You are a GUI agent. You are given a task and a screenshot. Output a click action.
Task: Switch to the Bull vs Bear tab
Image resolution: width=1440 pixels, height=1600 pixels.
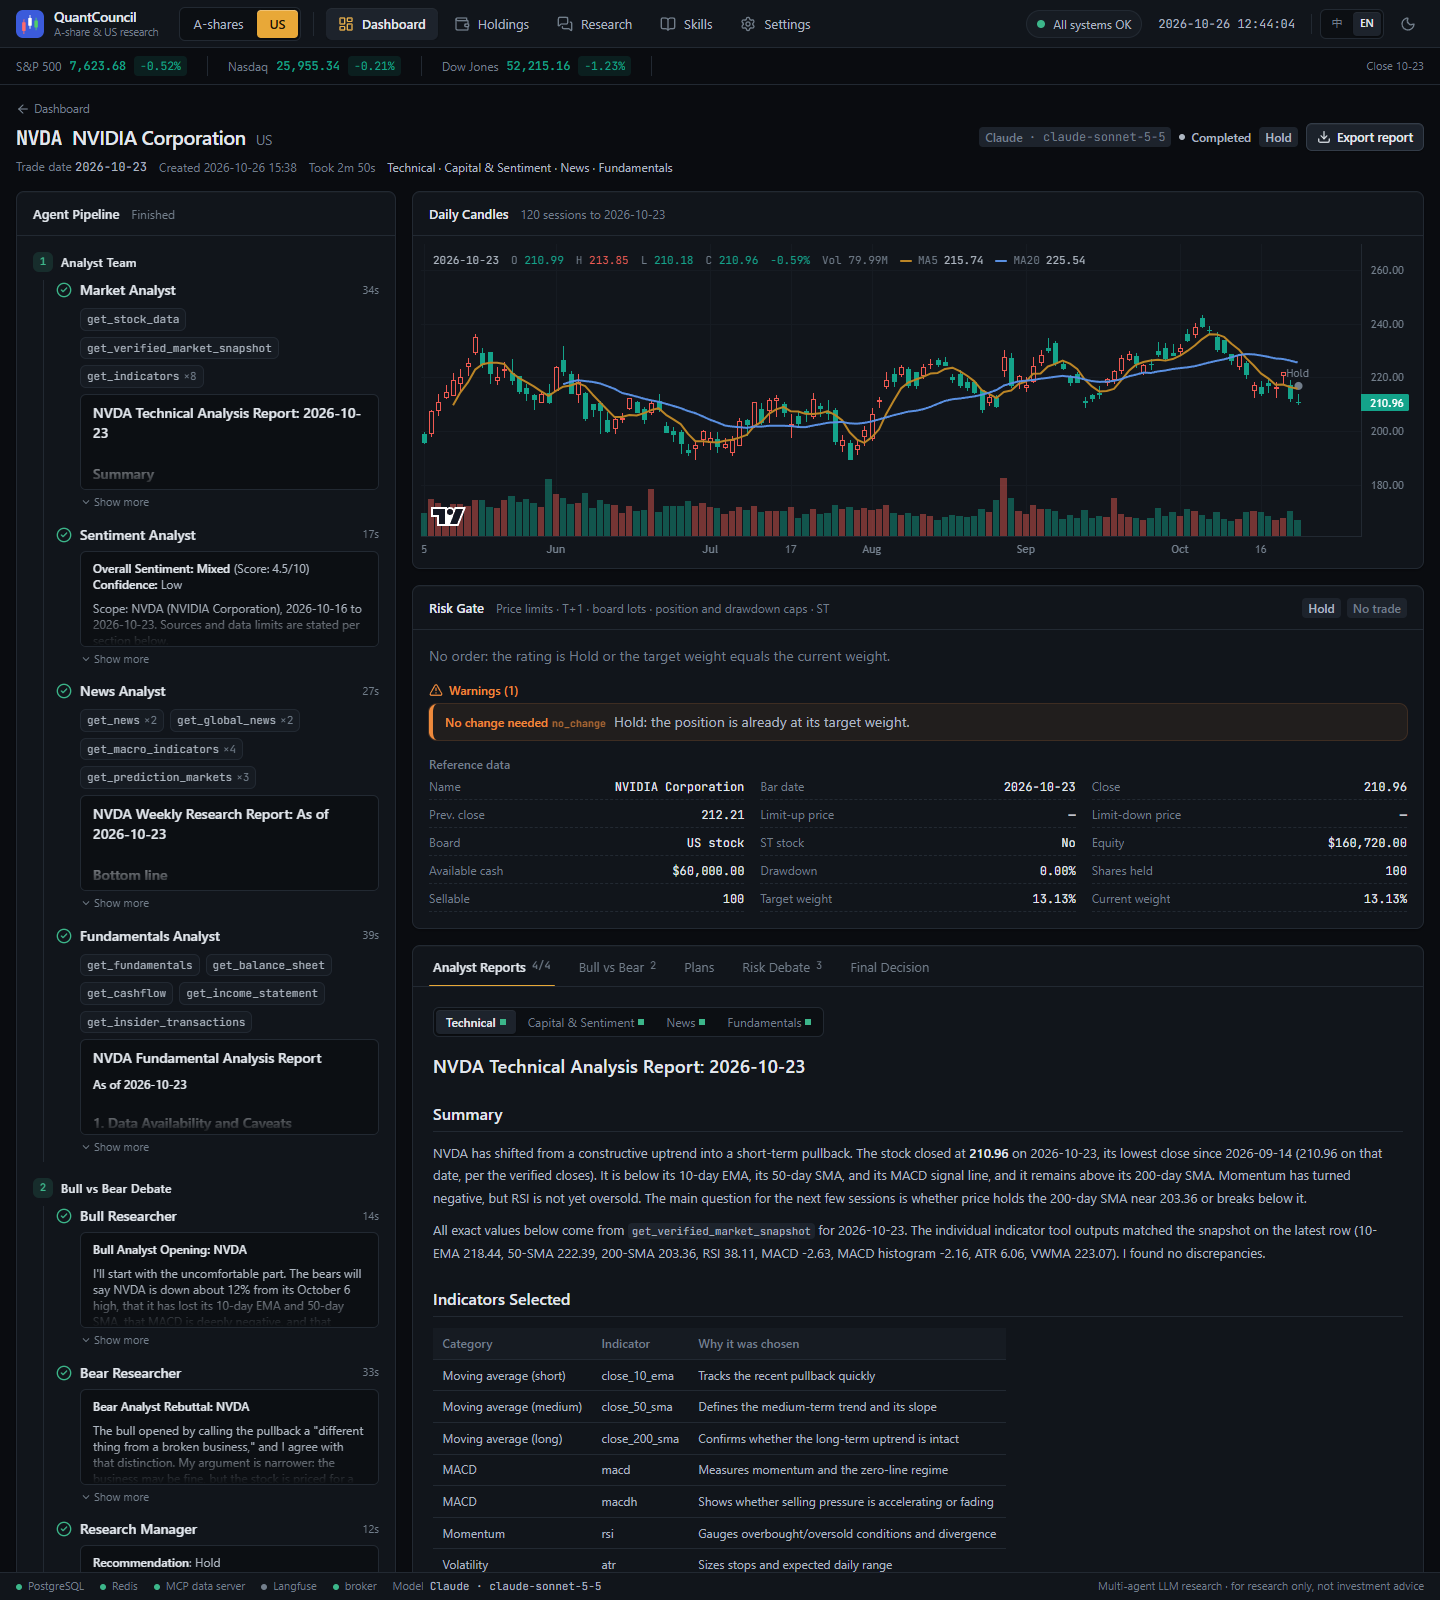point(617,967)
